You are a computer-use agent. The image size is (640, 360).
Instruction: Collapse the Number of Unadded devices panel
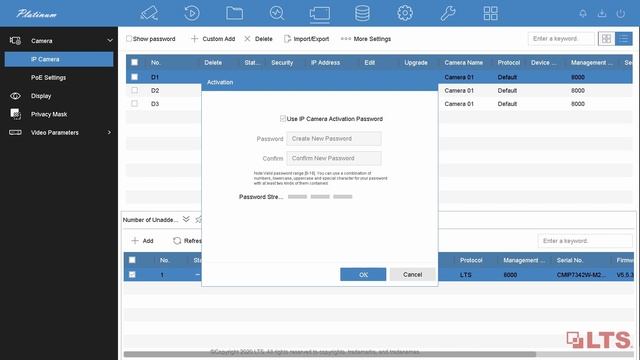[186, 219]
